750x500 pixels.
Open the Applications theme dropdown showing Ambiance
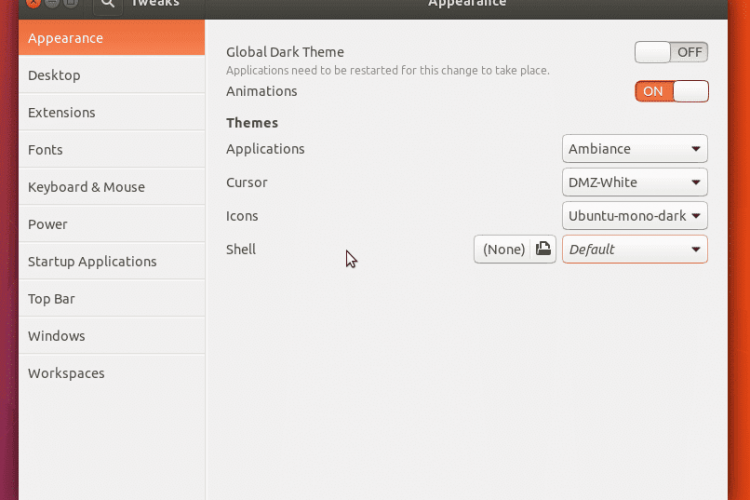(x=634, y=149)
